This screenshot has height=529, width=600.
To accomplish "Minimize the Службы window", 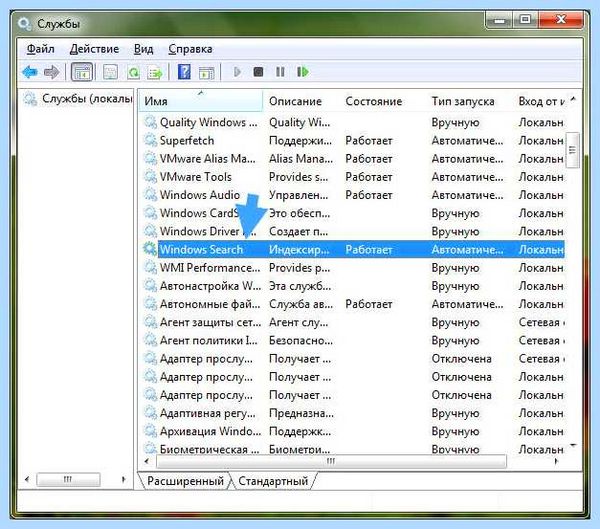I will tap(499, 20).
